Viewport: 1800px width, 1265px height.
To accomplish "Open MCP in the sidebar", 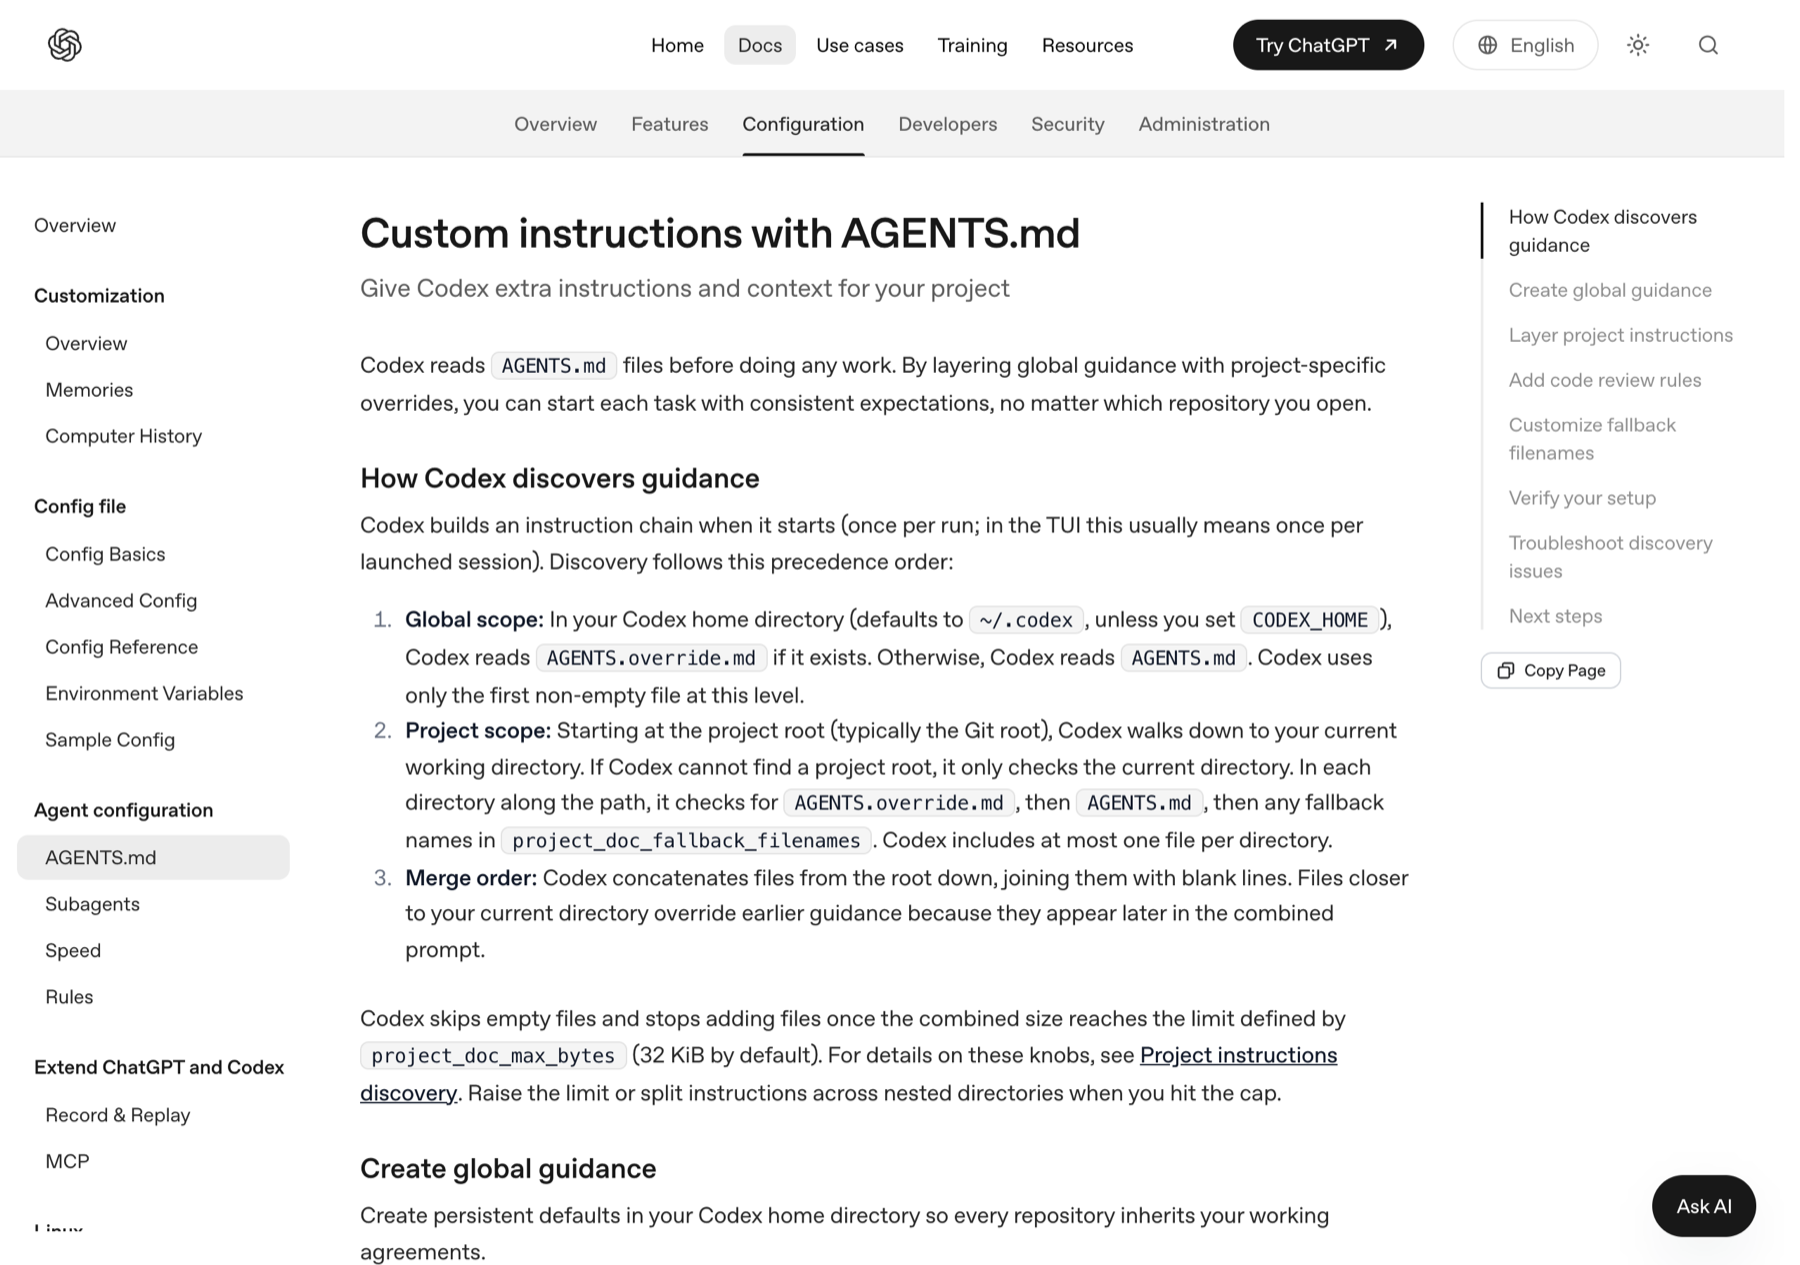I will (67, 1161).
